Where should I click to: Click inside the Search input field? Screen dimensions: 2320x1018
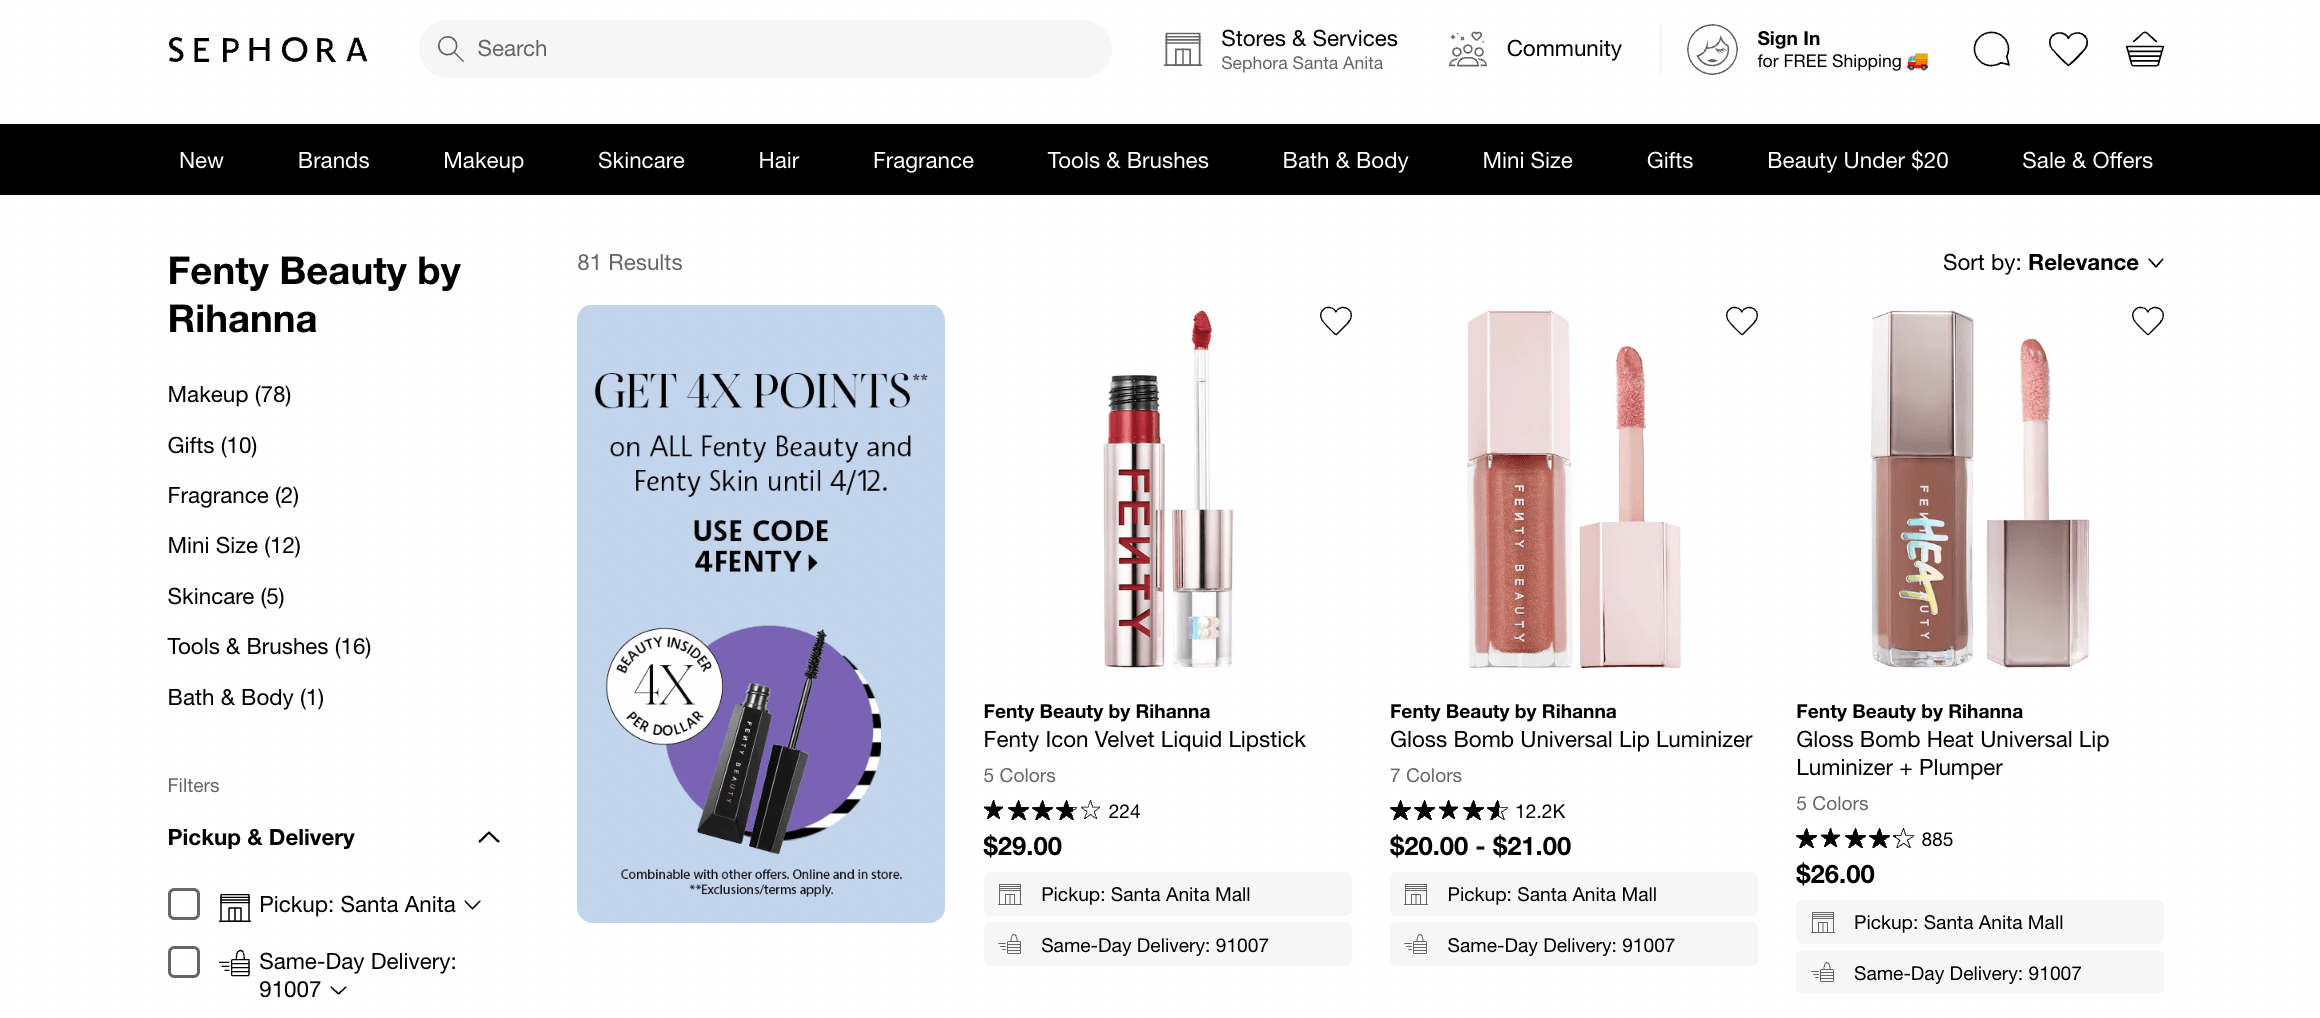click(700, 48)
